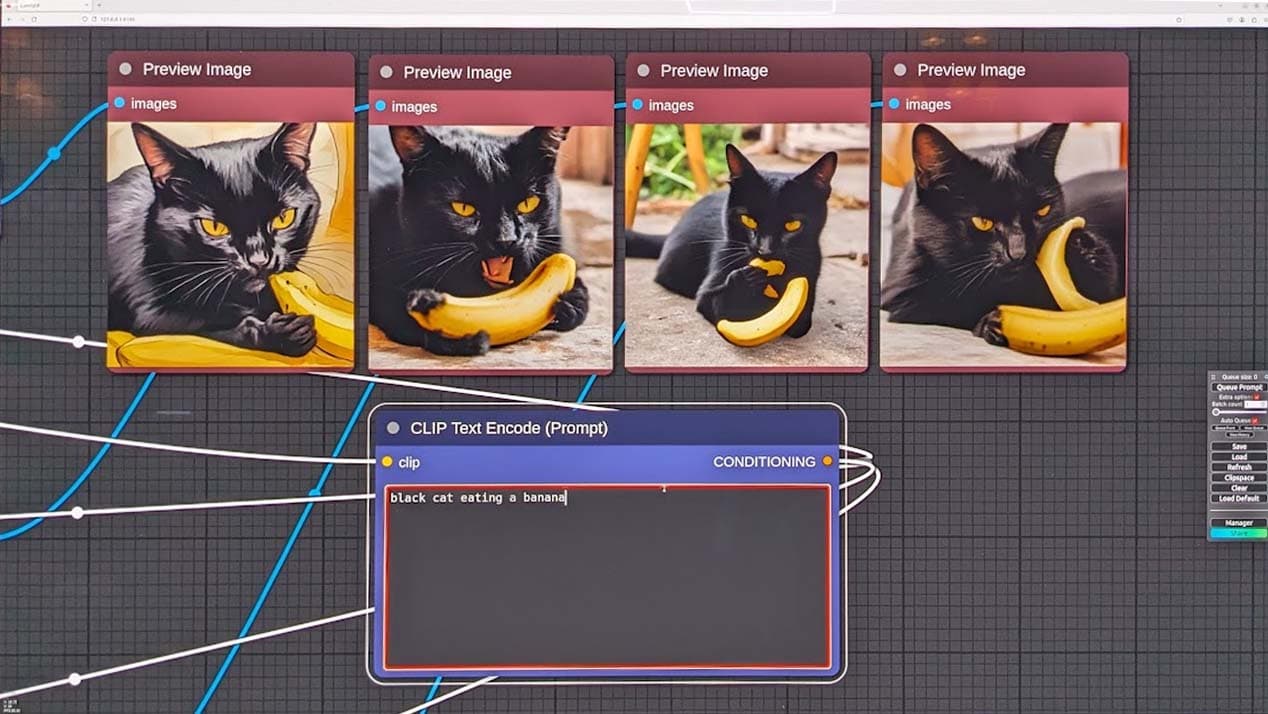
Task: Click the Batch count number field
Action: click(x=1254, y=404)
